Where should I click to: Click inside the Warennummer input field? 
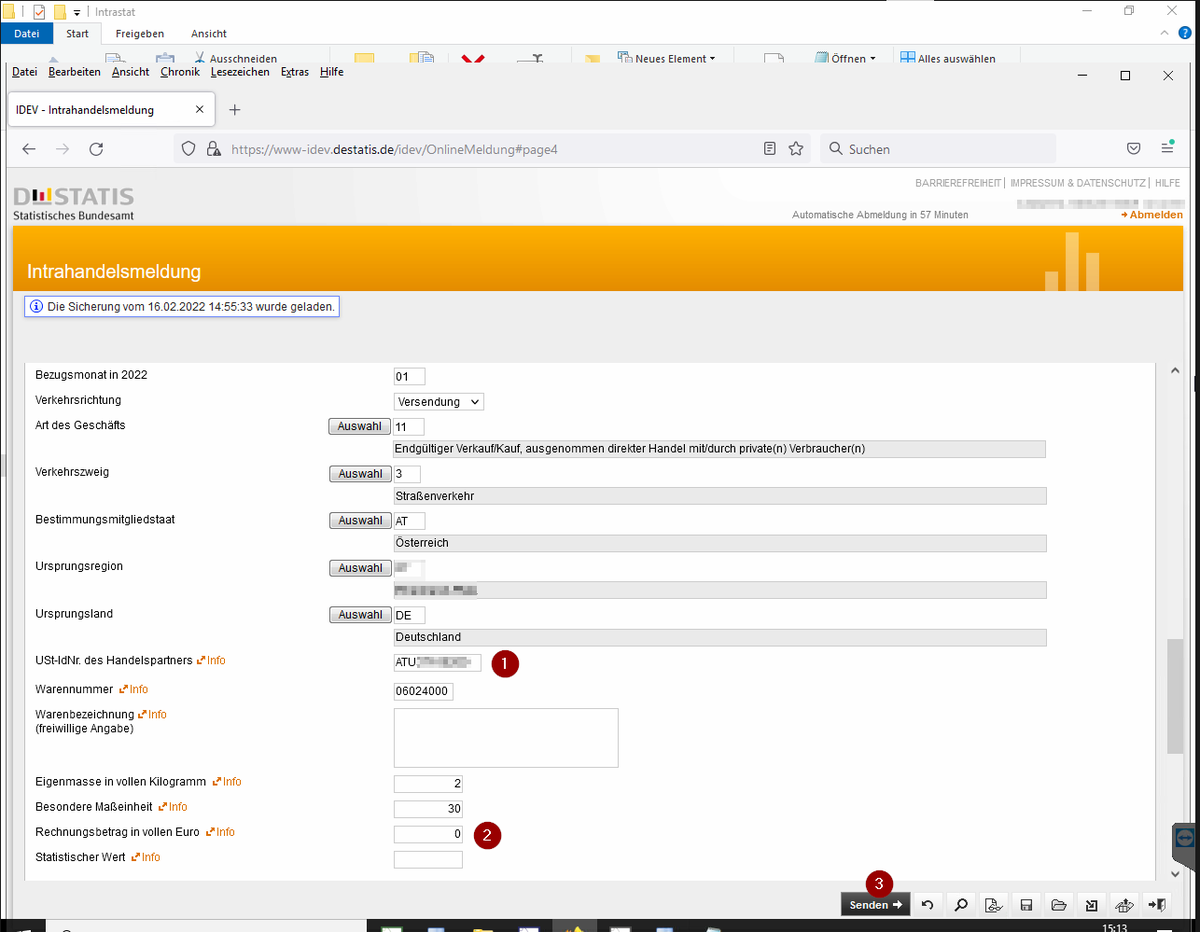pyautogui.click(x=422, y=691)
